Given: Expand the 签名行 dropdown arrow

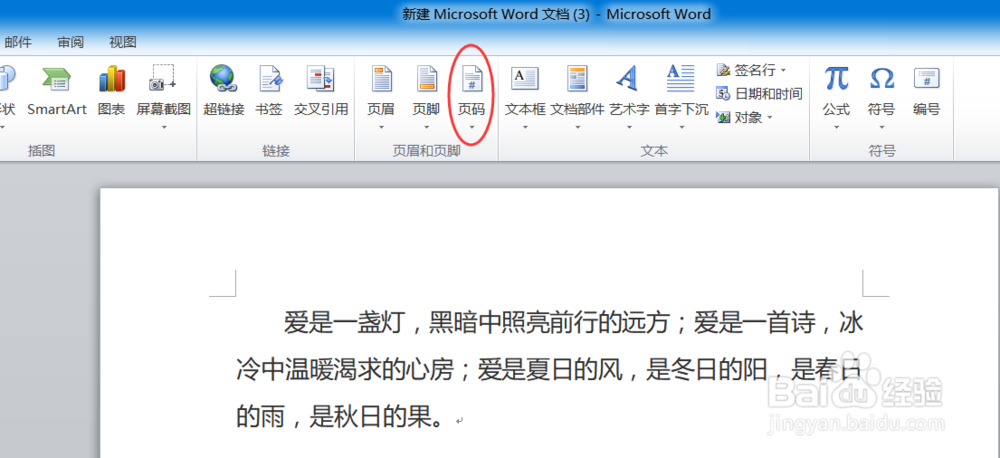Looking at the screenshot, I should pyautogui.click(x=783, y=70).
